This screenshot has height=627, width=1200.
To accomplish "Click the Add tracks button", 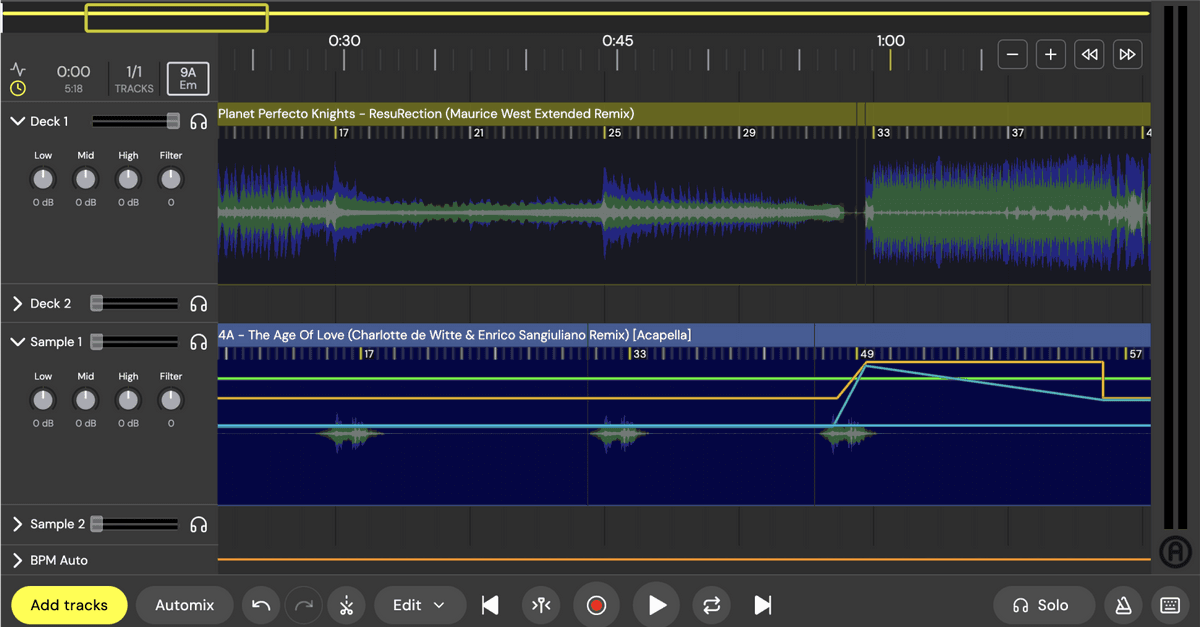I will [x=69, y=605].
